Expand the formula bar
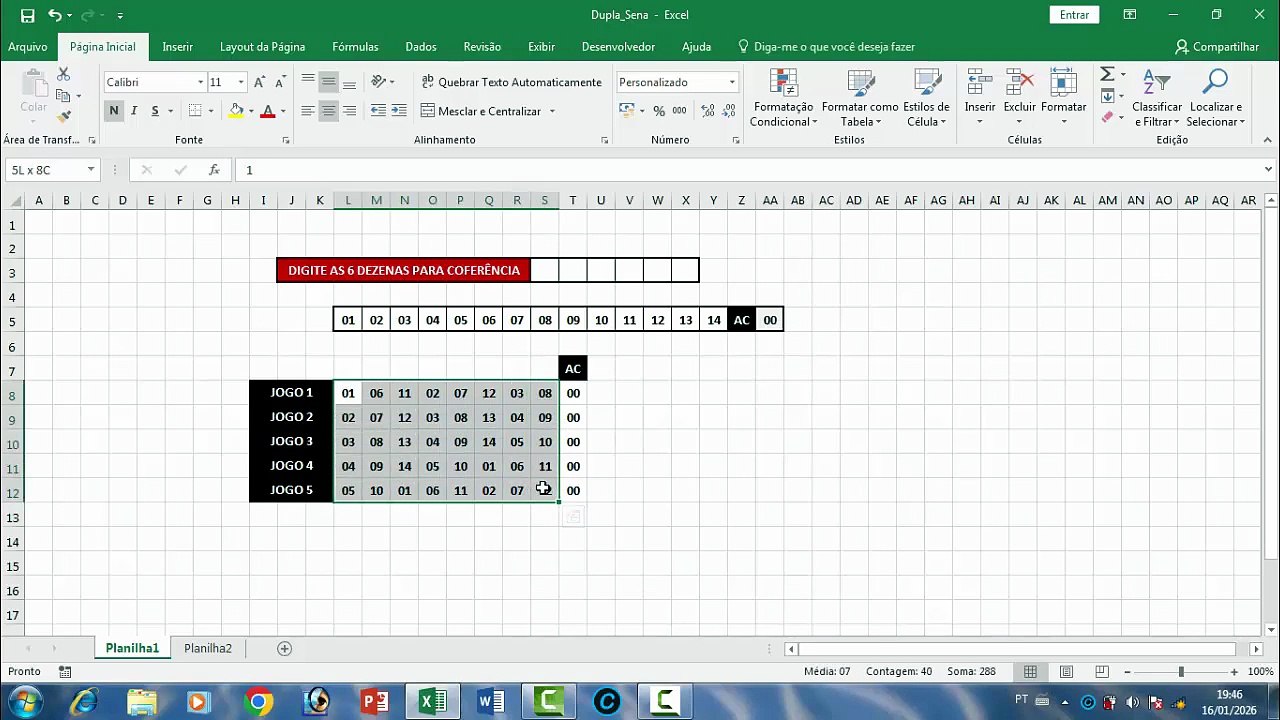The height and width of the screenshot is (720, 1280). [1269, 170]
